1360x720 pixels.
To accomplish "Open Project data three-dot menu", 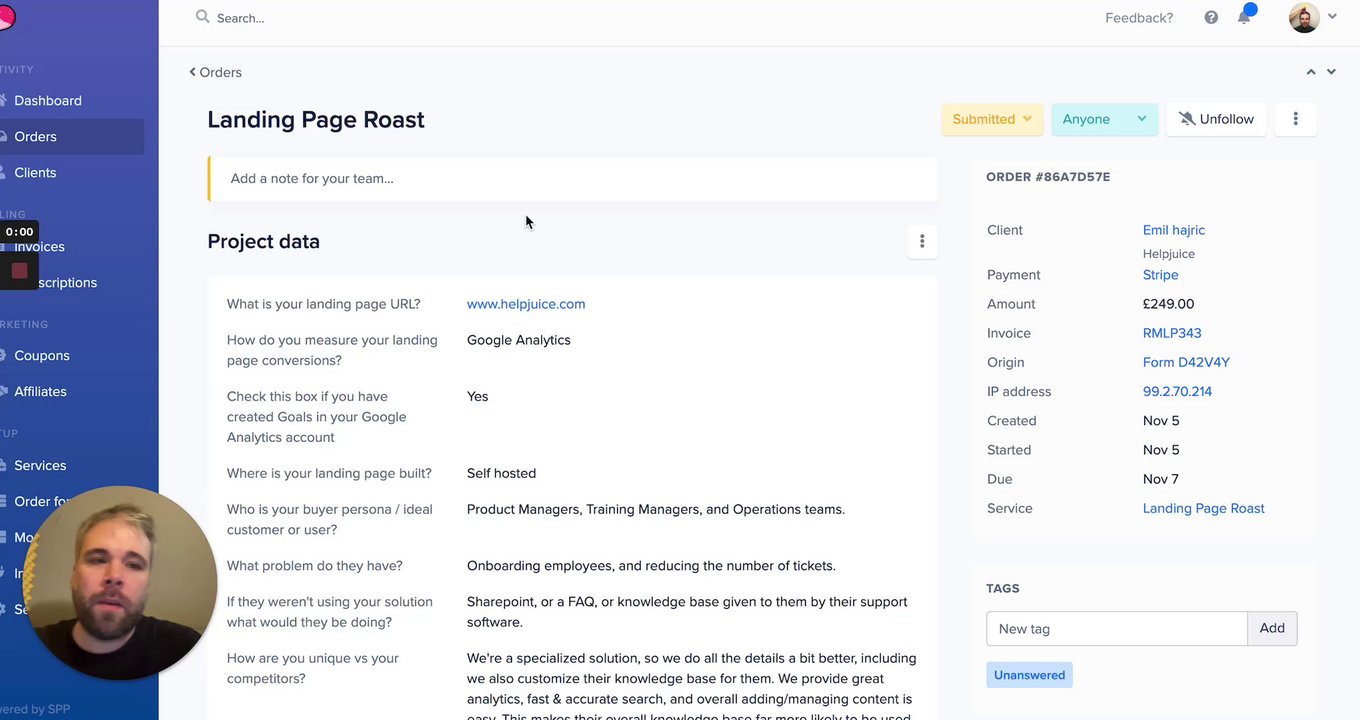I will pos(922,241).
